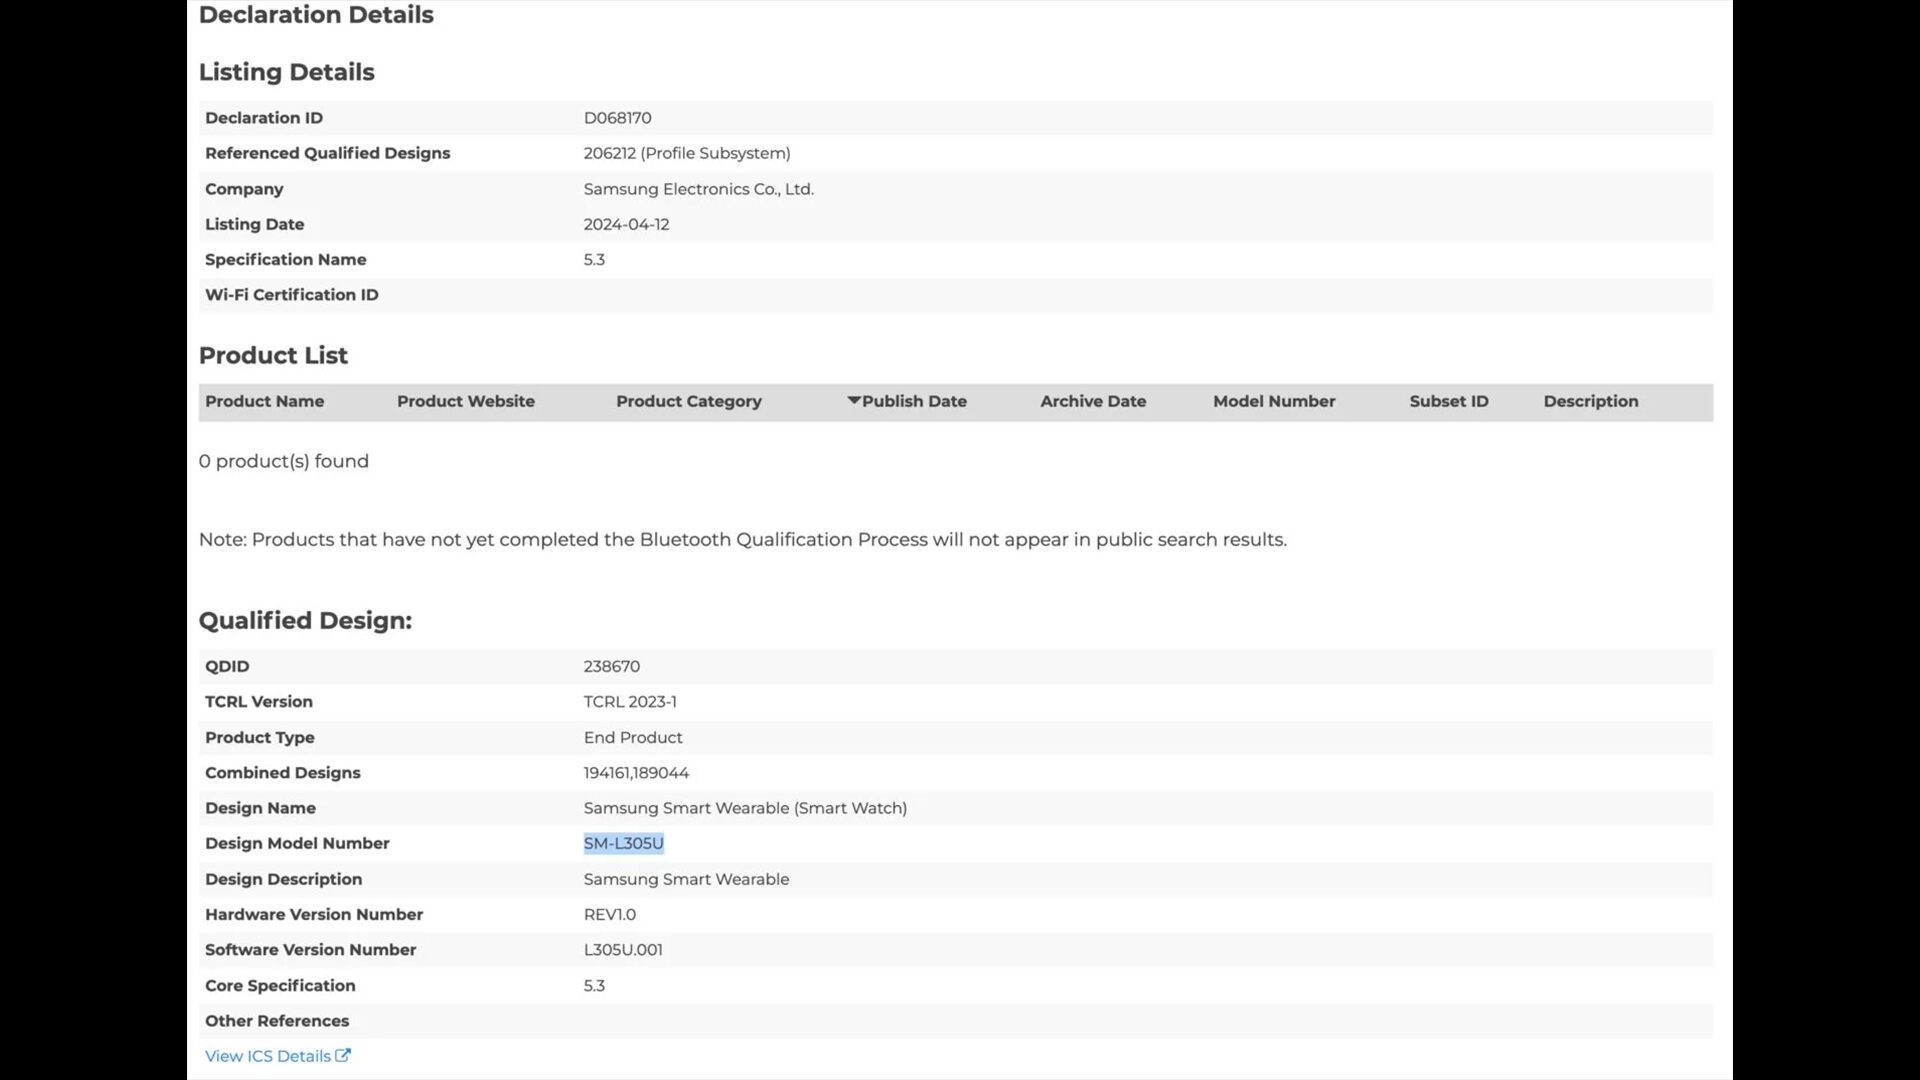Open the View ICS Details link
The height and width of the screenshot is (1080, 1920).
tap(268, 1056)
